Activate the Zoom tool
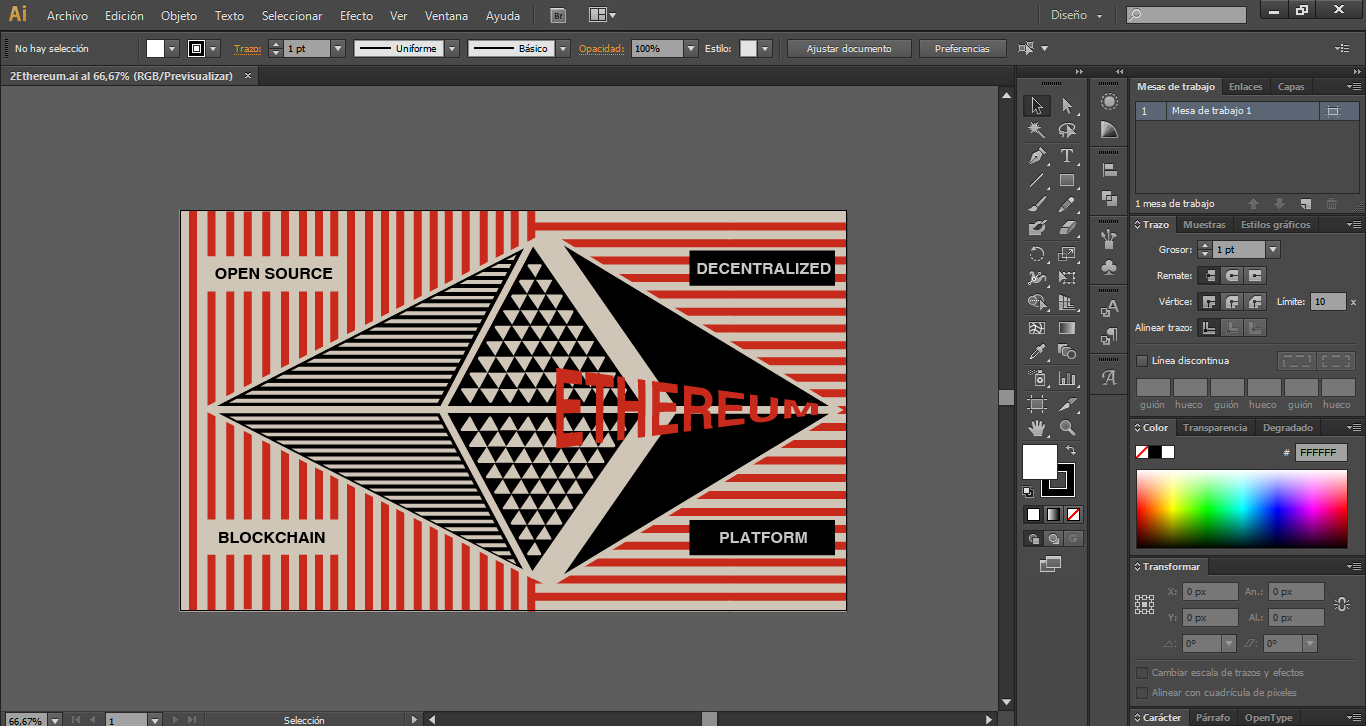Screen dimensions: 1366x726 click(x=1067, y=428)
